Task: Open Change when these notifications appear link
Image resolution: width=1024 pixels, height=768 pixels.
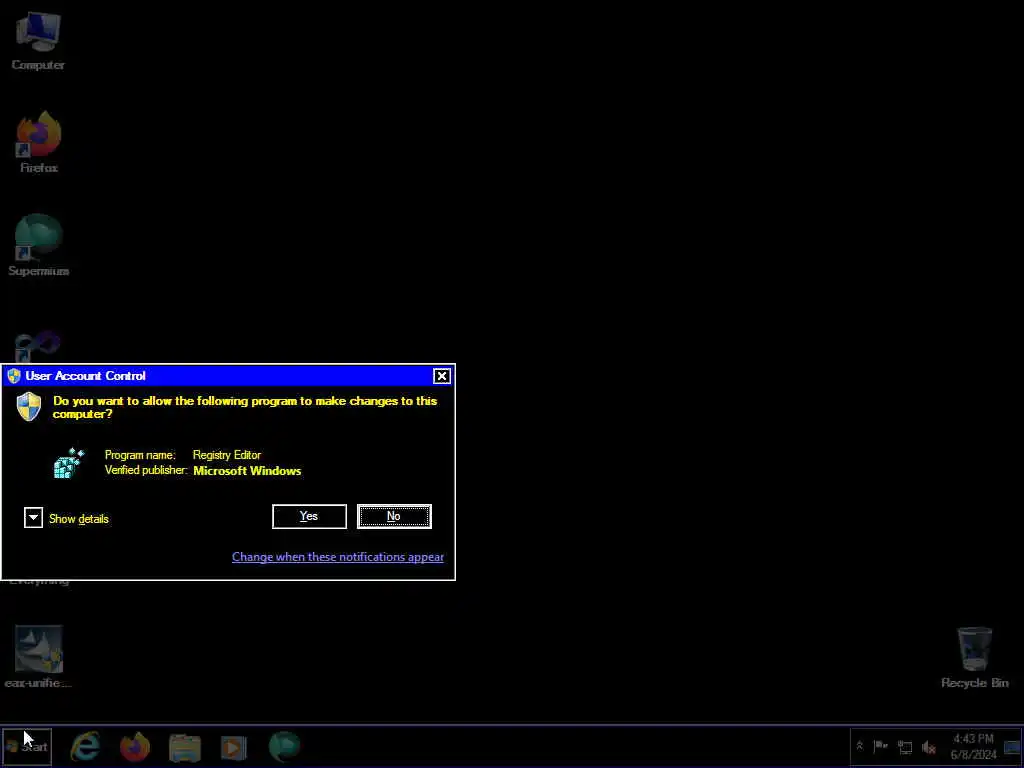Action: click(338, 556)
